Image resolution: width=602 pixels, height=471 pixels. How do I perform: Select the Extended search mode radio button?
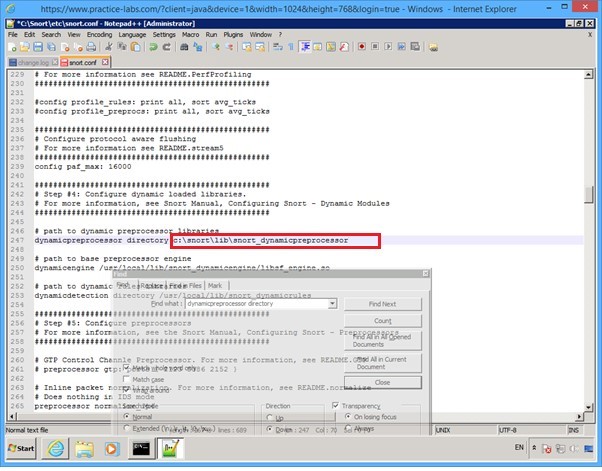pos(126,428)
